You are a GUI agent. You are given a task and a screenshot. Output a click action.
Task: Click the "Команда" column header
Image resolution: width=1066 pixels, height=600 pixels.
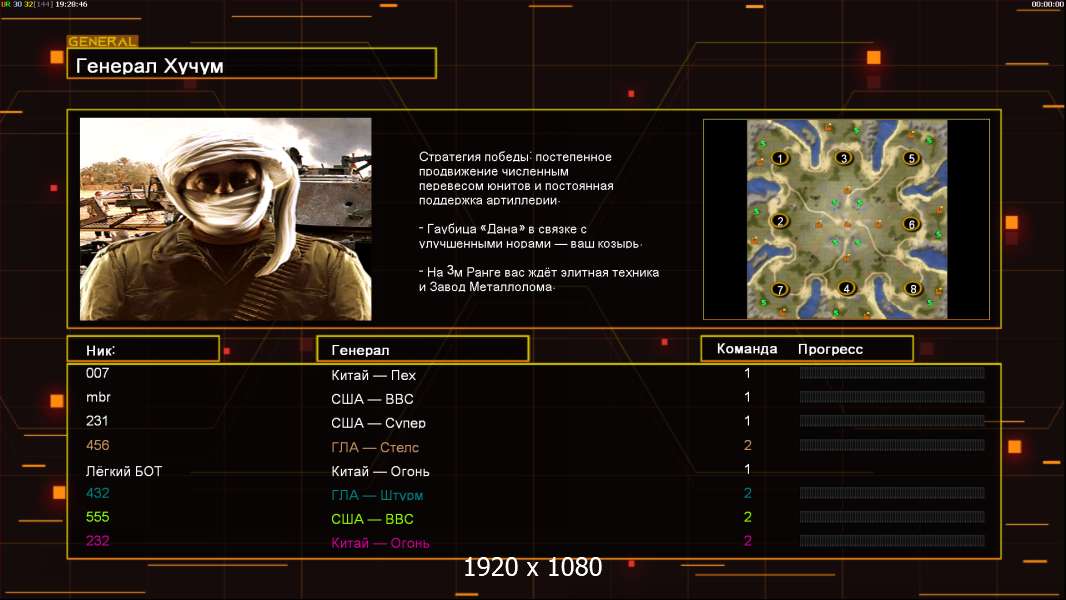747,349
